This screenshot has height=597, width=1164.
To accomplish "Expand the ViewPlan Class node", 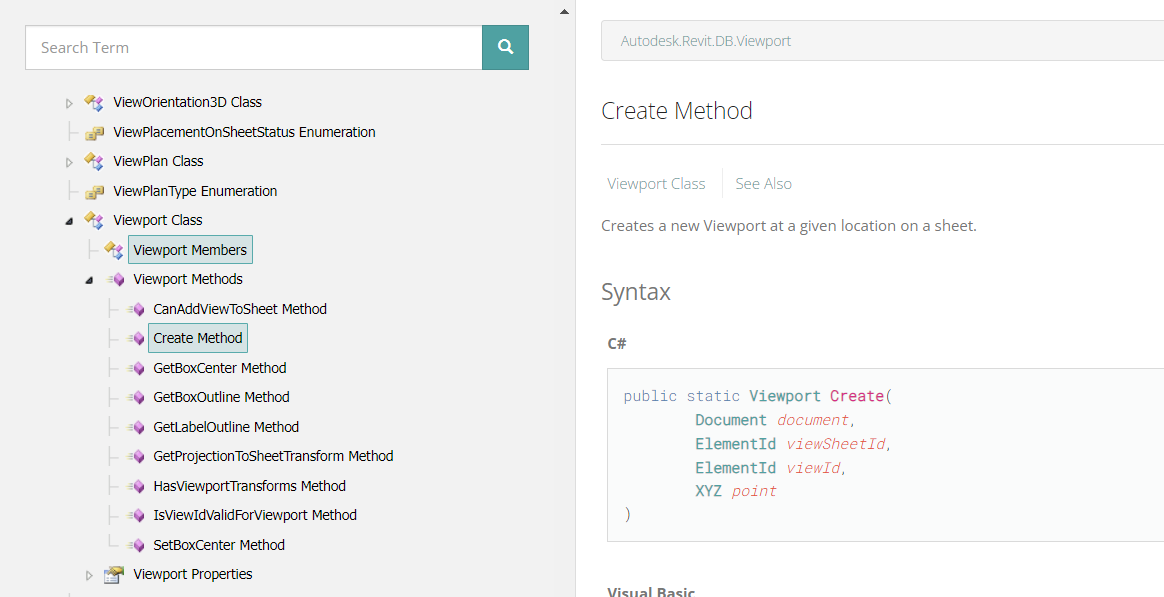I will tap(69, 162).
